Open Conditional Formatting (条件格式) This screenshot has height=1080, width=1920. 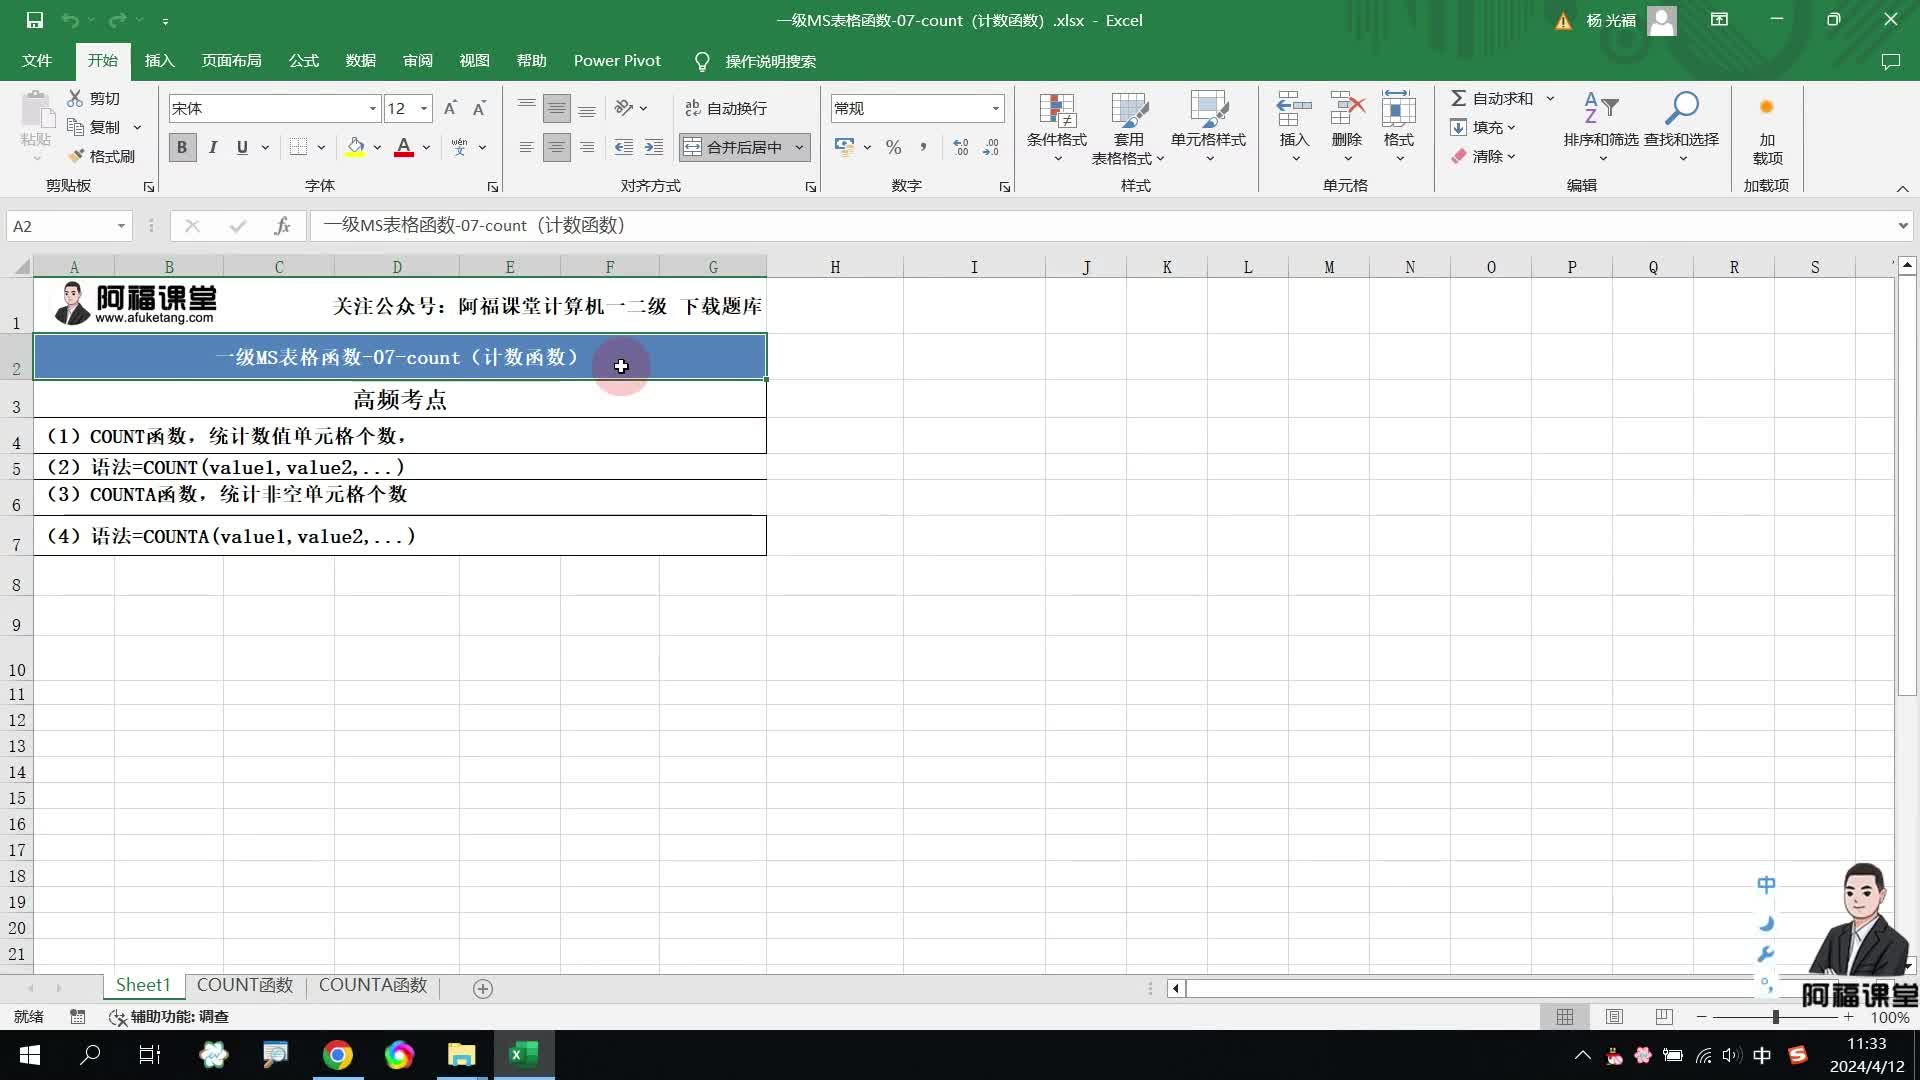(x=1057, y=128)
